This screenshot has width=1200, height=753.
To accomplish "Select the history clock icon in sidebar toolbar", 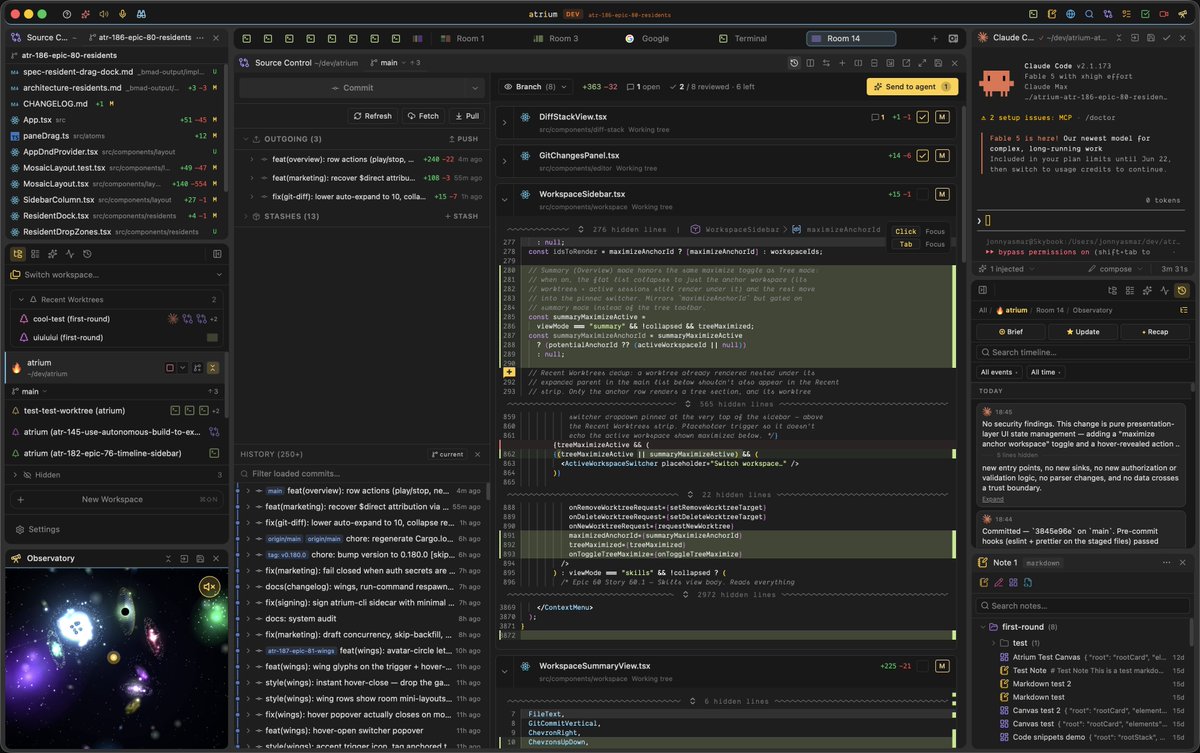I will 87,254.
